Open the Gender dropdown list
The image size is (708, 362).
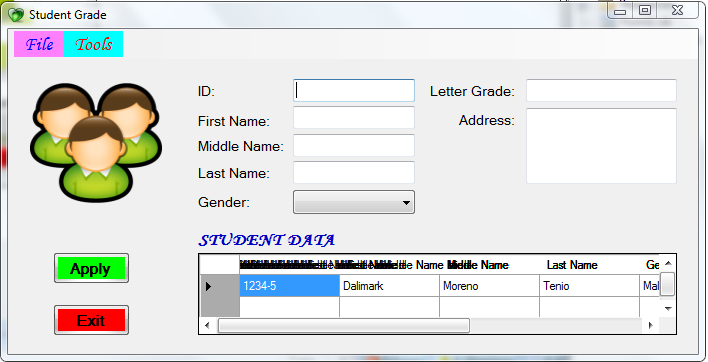point(354,202)
